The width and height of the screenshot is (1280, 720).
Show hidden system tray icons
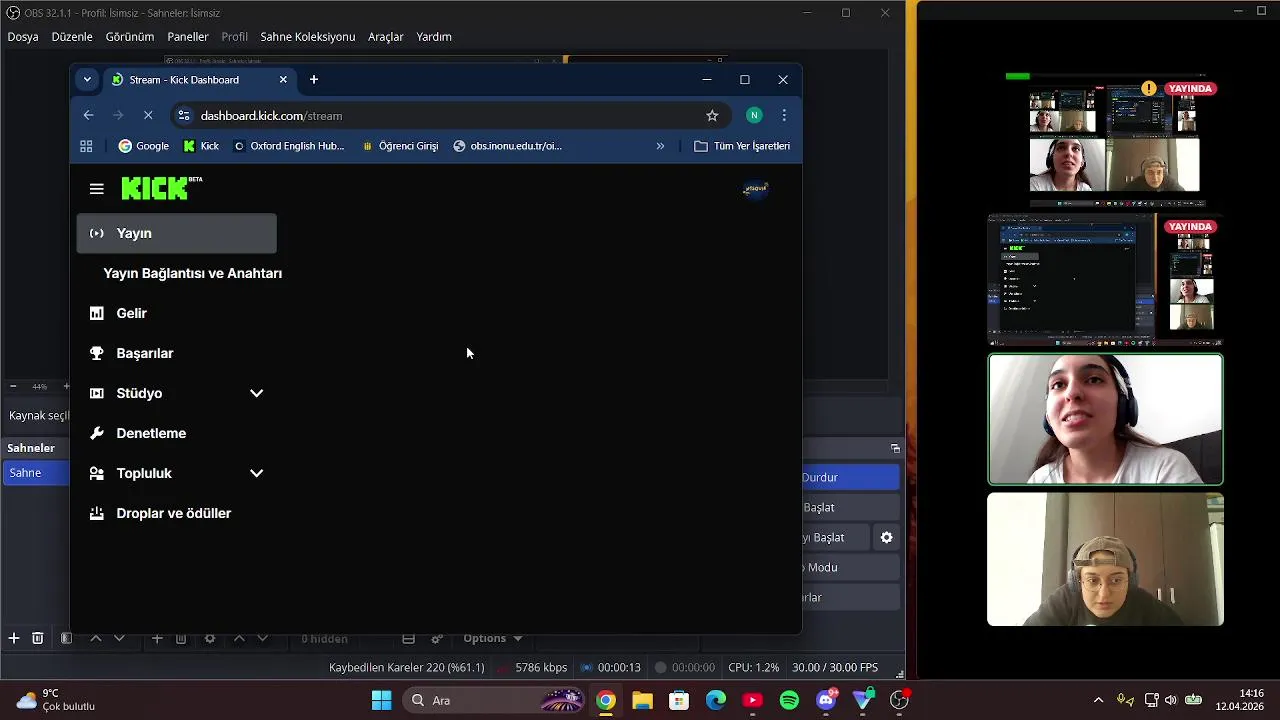pos(1098,700)
